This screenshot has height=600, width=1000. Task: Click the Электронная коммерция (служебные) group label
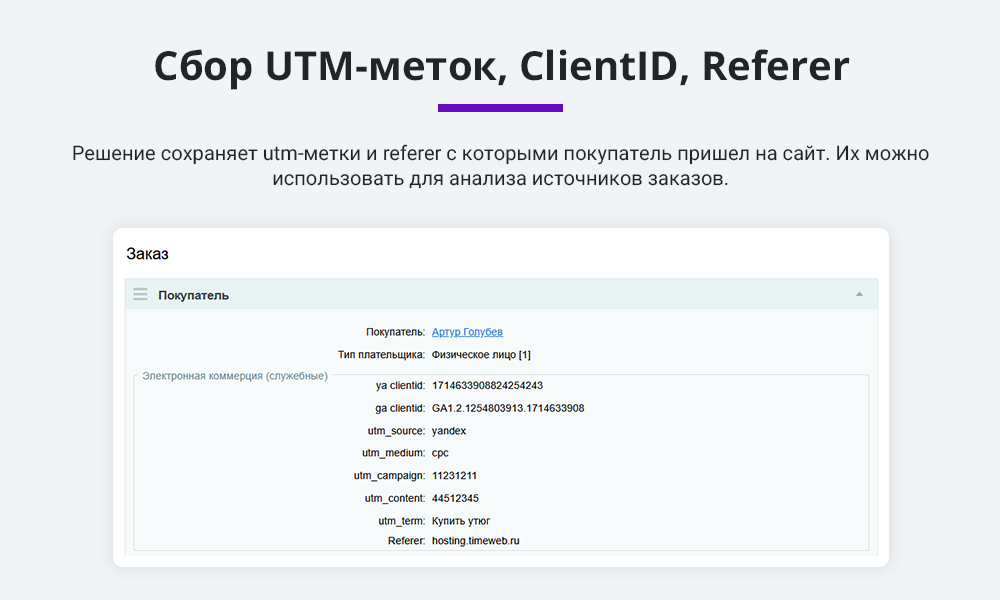coord(234,376)
